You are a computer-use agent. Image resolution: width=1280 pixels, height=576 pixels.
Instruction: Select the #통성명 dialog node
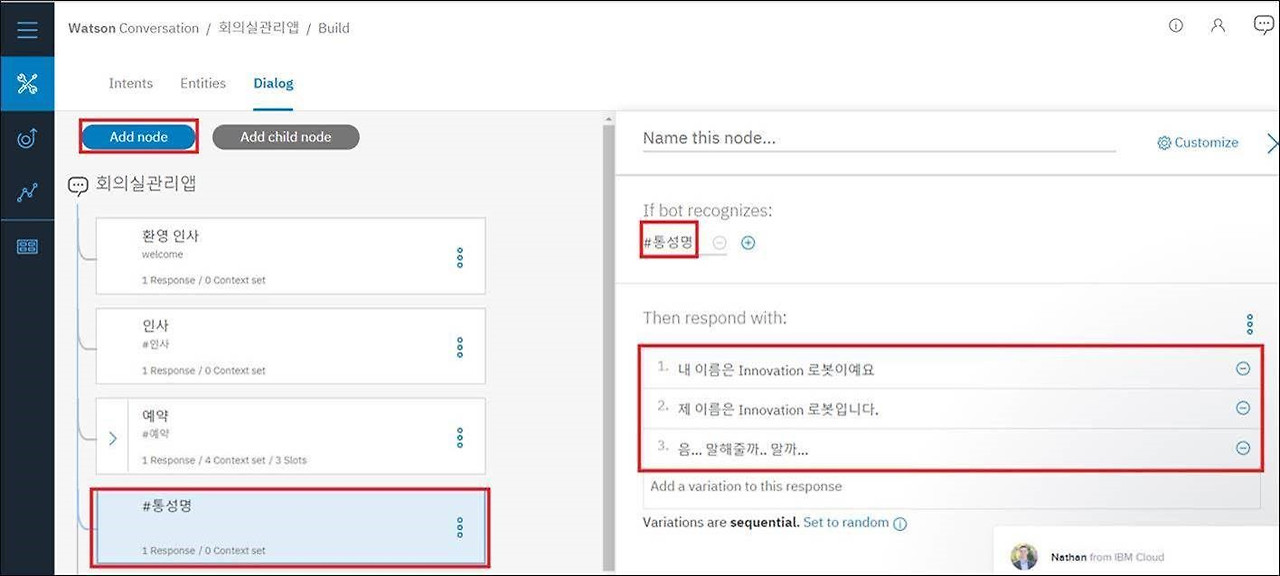(x=291, y=527)
